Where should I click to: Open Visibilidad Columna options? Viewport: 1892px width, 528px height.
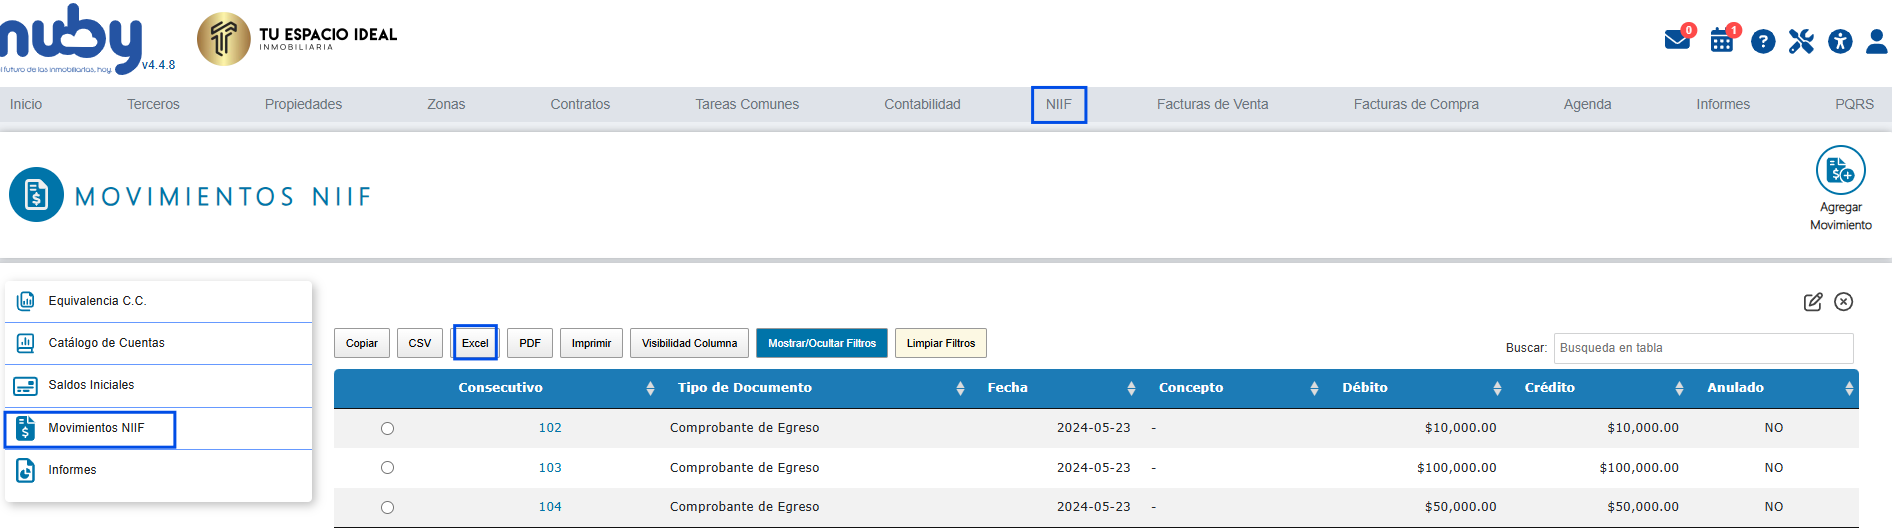click(689, 343)
